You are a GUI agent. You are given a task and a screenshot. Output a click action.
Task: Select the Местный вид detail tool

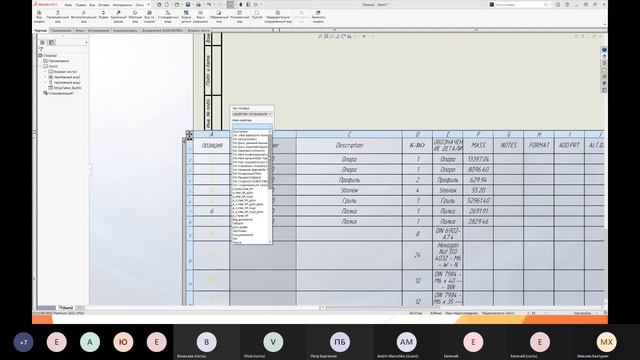[135, 16]
